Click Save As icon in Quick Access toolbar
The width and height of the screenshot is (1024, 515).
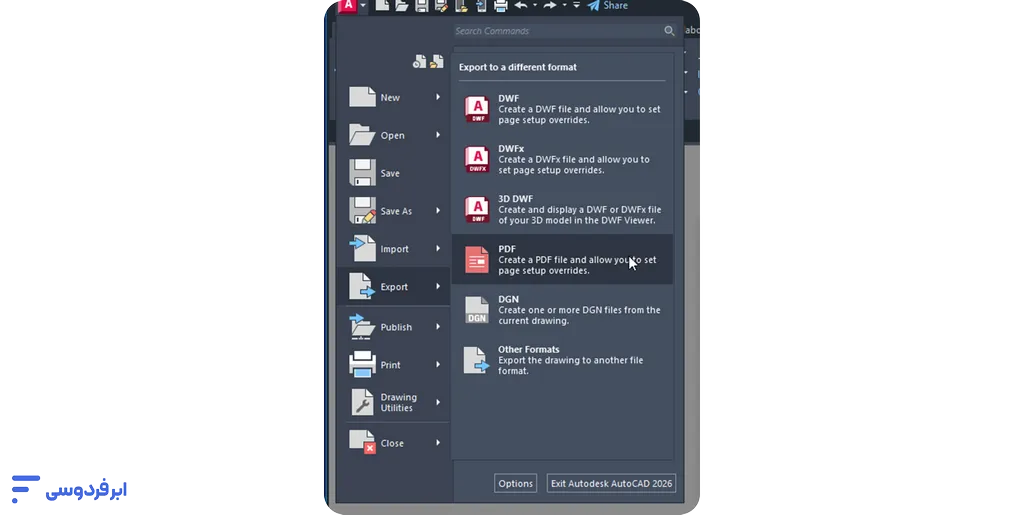[441, 6]
